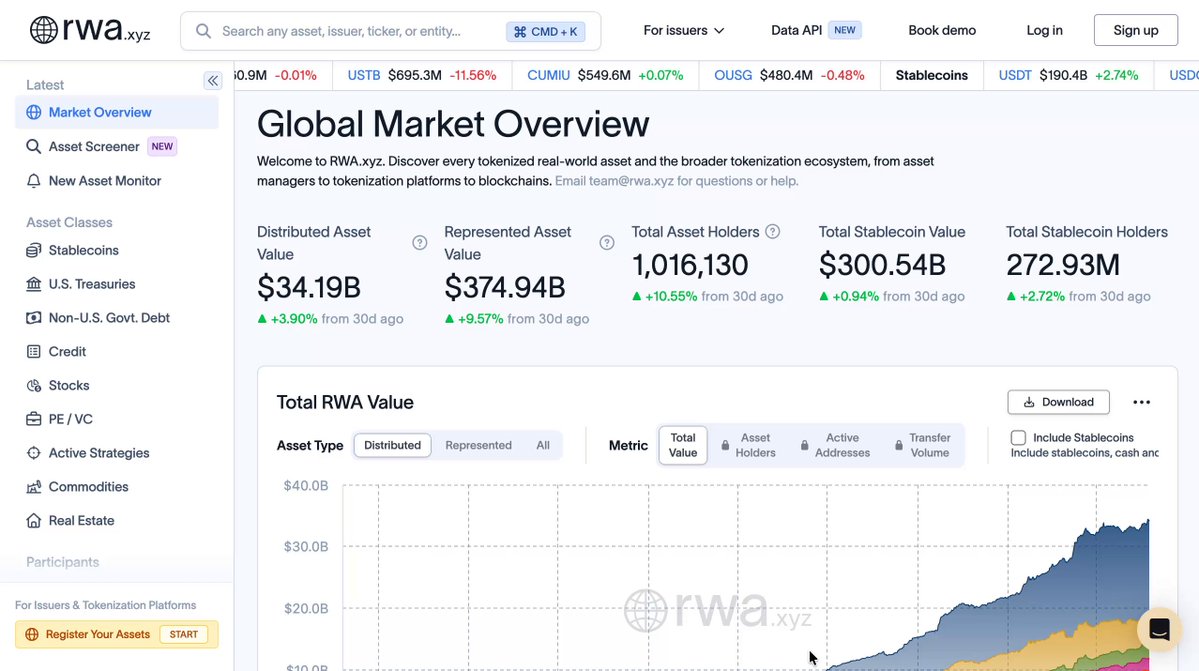
Task: Click the Credit list icon
Action: [x=34, y=352]
